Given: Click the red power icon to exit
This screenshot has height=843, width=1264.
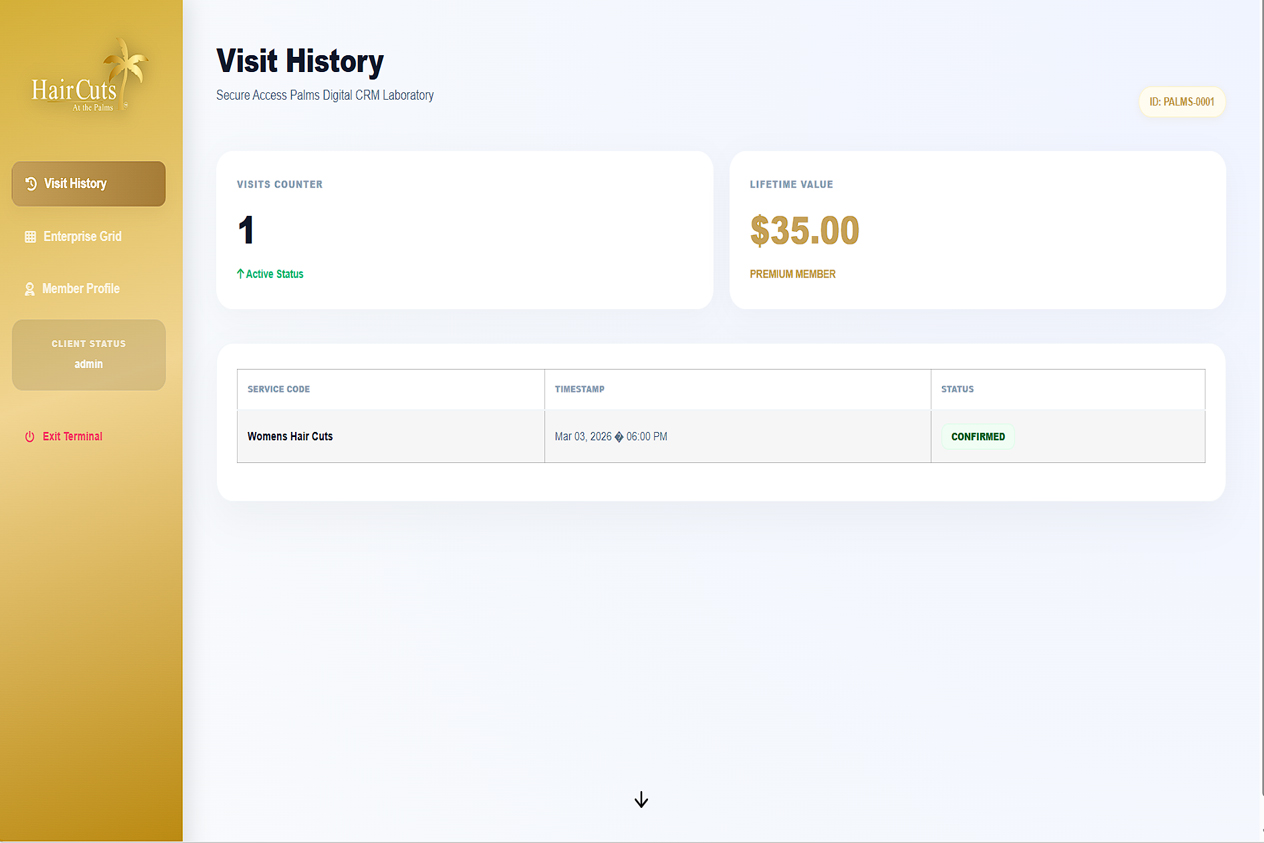Looking at the screenshot, I should 30,437.
